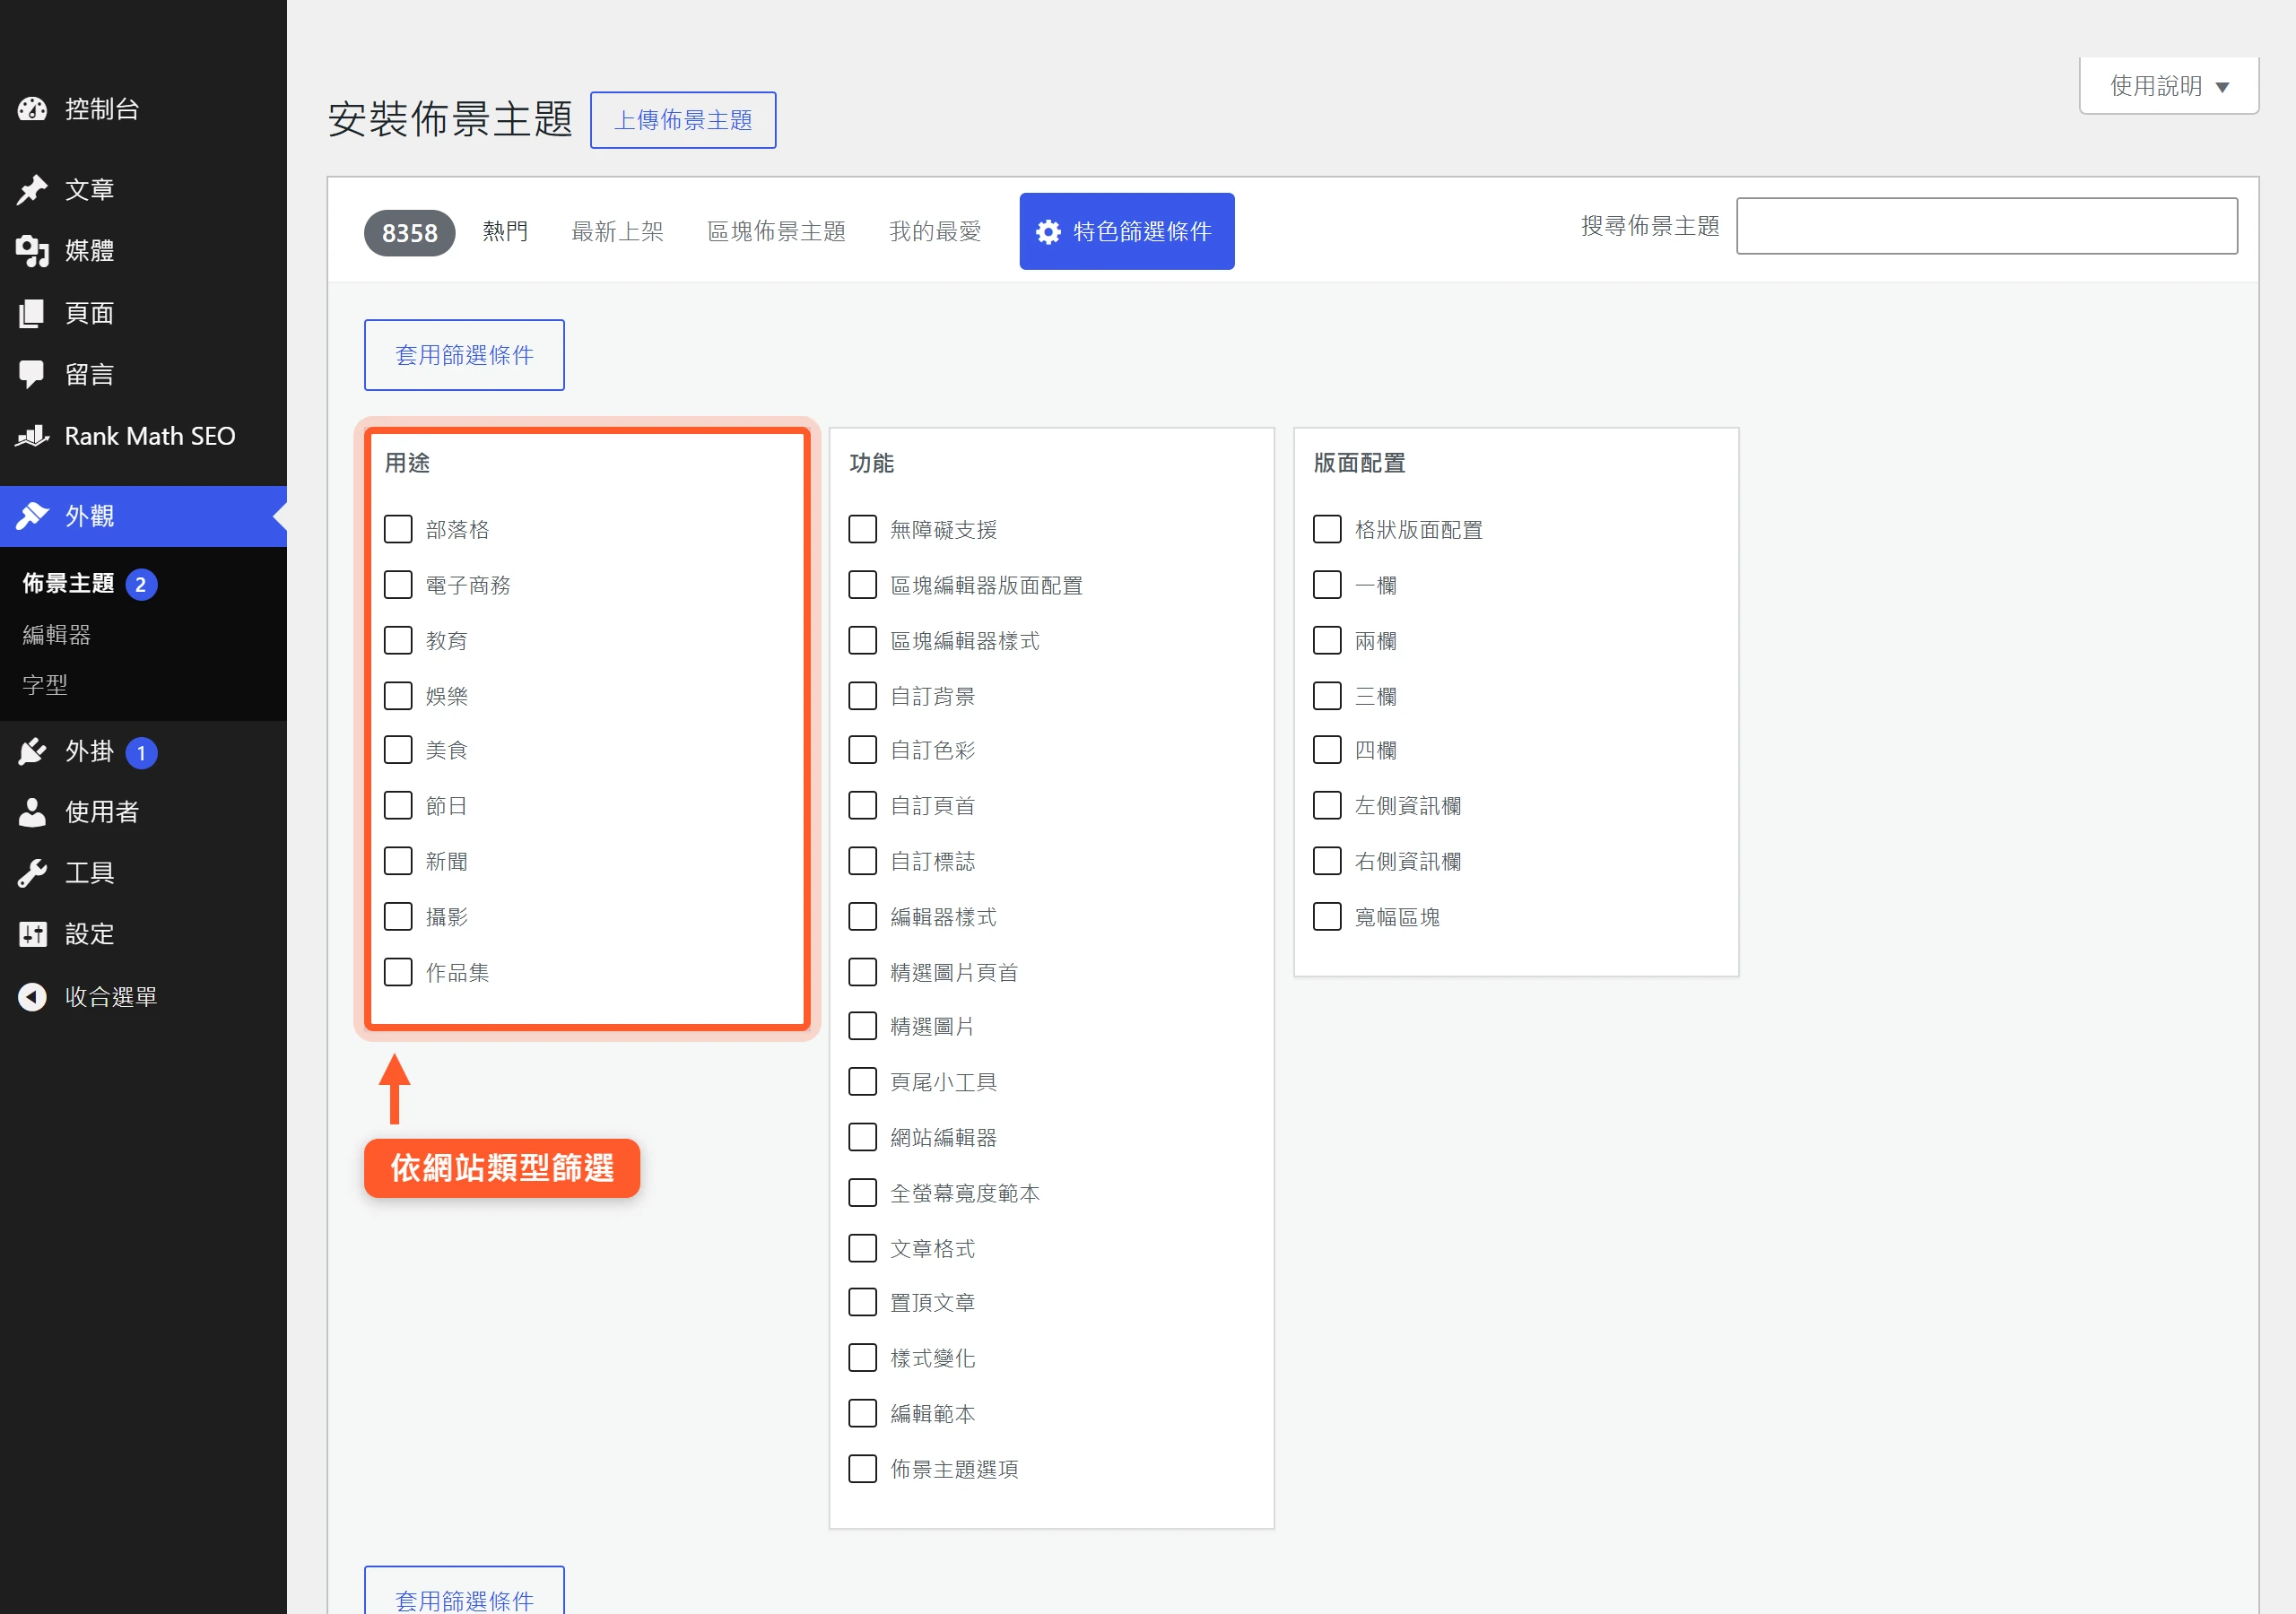The height and width of the screenshot is (1614, 2296).
Task: Click the top 套用篩選條件 button
Action: pyautogui.click(x=464, y=355)
